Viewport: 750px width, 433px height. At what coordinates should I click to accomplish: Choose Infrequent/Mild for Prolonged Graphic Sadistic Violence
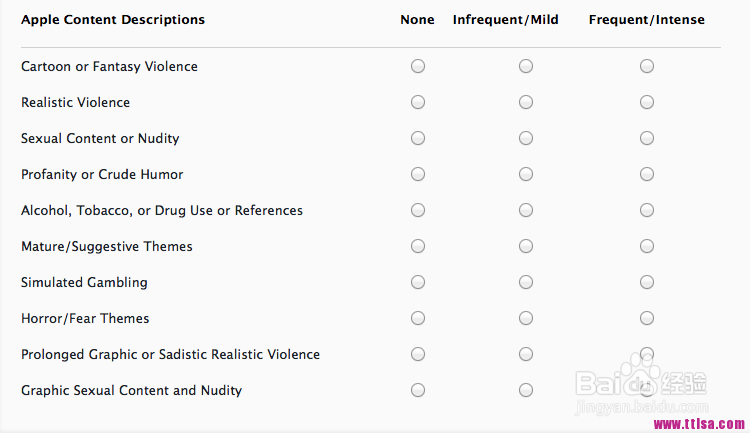(x=526, y=354)
